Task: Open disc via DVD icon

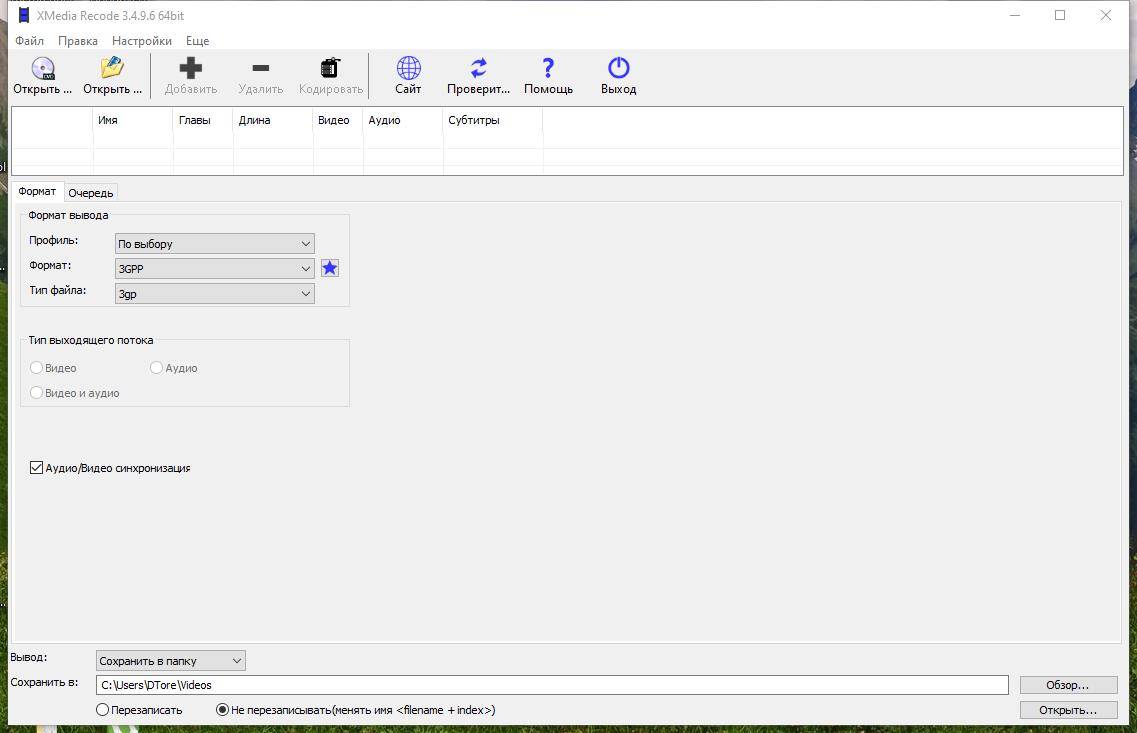Action: [x=43, y=68]
